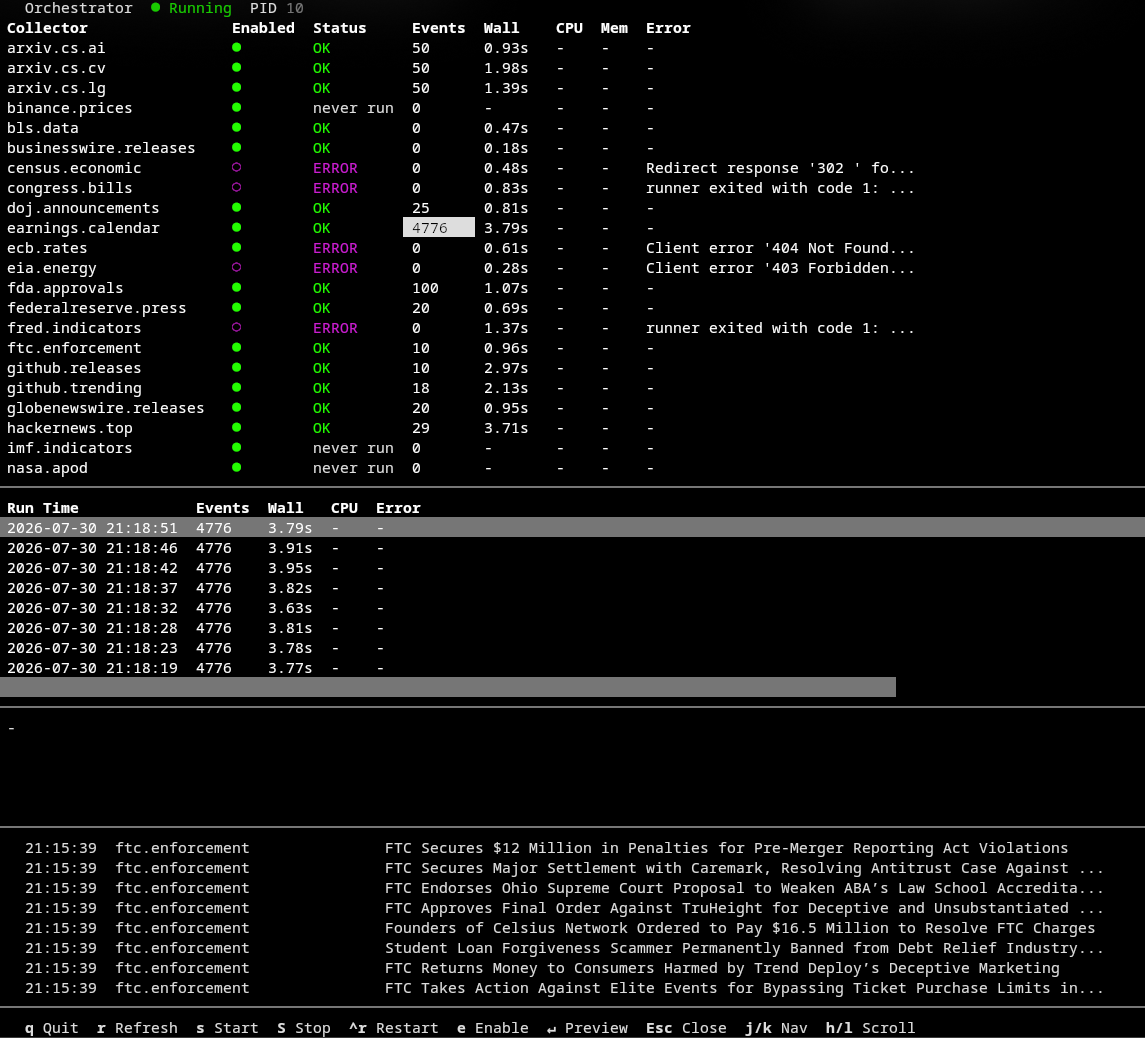Select the run at 21:18:32
The image size is (1145, 1038).
tap(572, 608)
